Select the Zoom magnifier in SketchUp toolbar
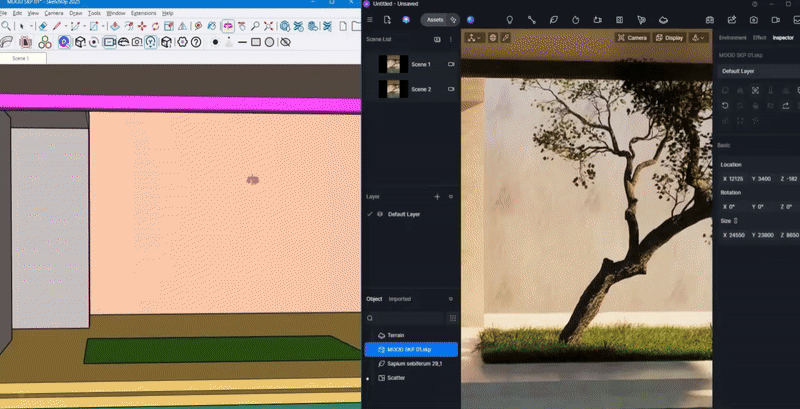Screen dimensions: 800x409 pyautogui.click(x=255, y=26)
